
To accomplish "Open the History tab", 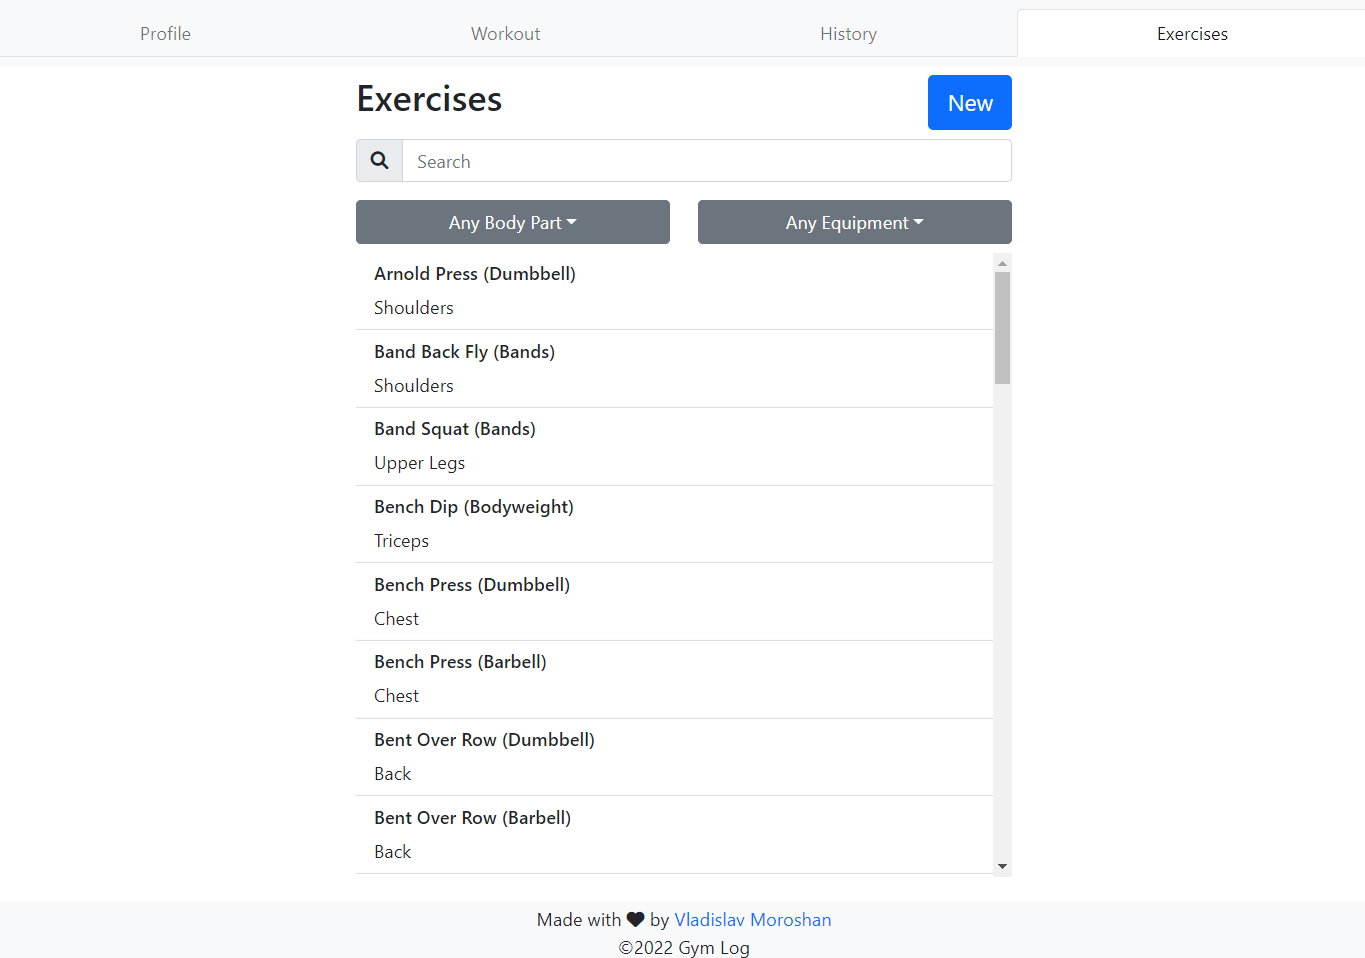I will 848,33.
